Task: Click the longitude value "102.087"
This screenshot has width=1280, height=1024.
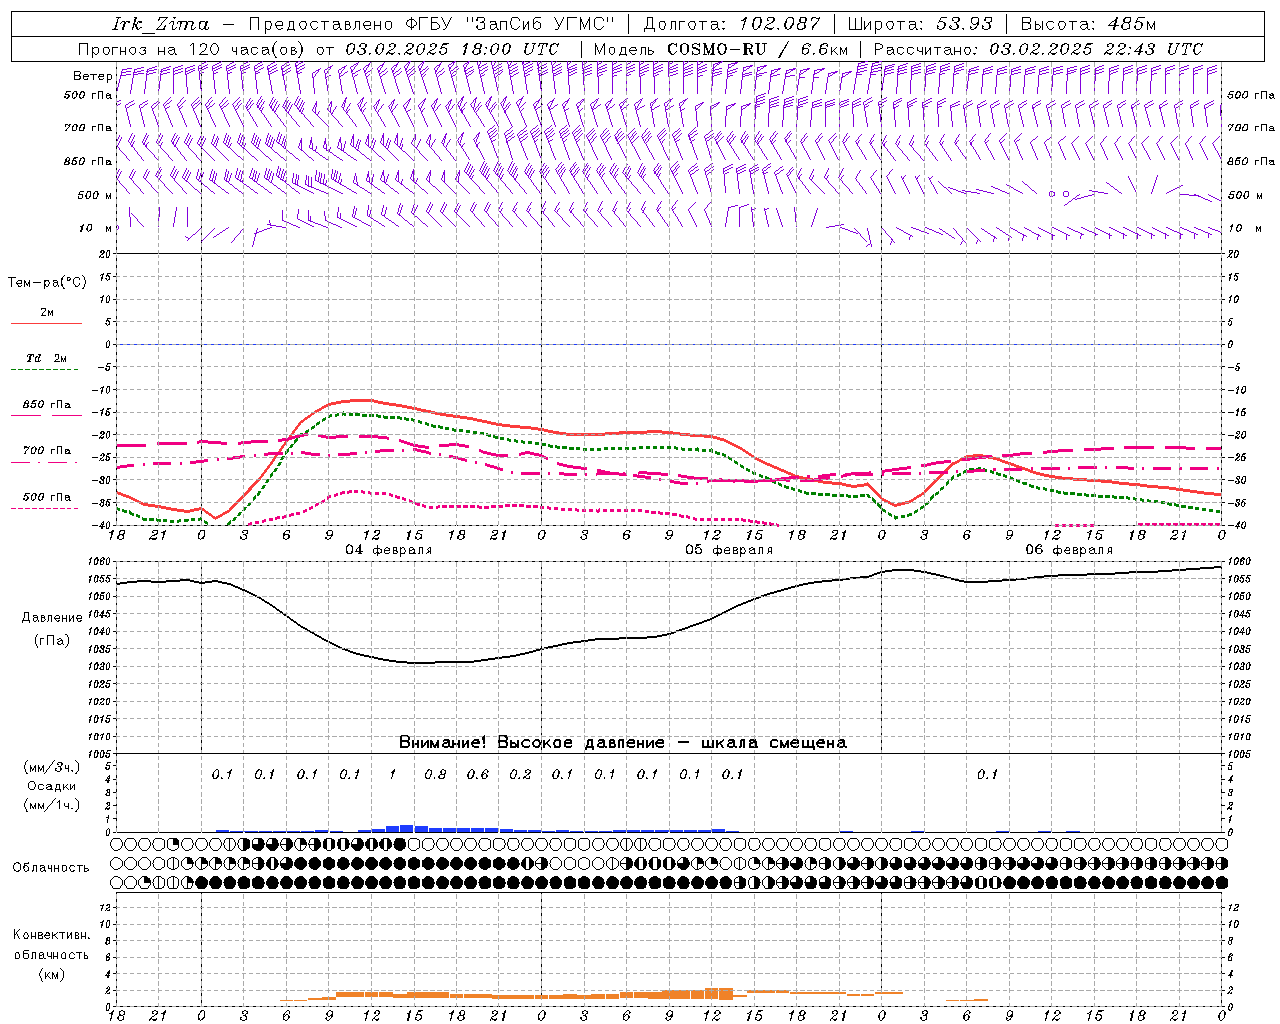Action: point(780,24)
